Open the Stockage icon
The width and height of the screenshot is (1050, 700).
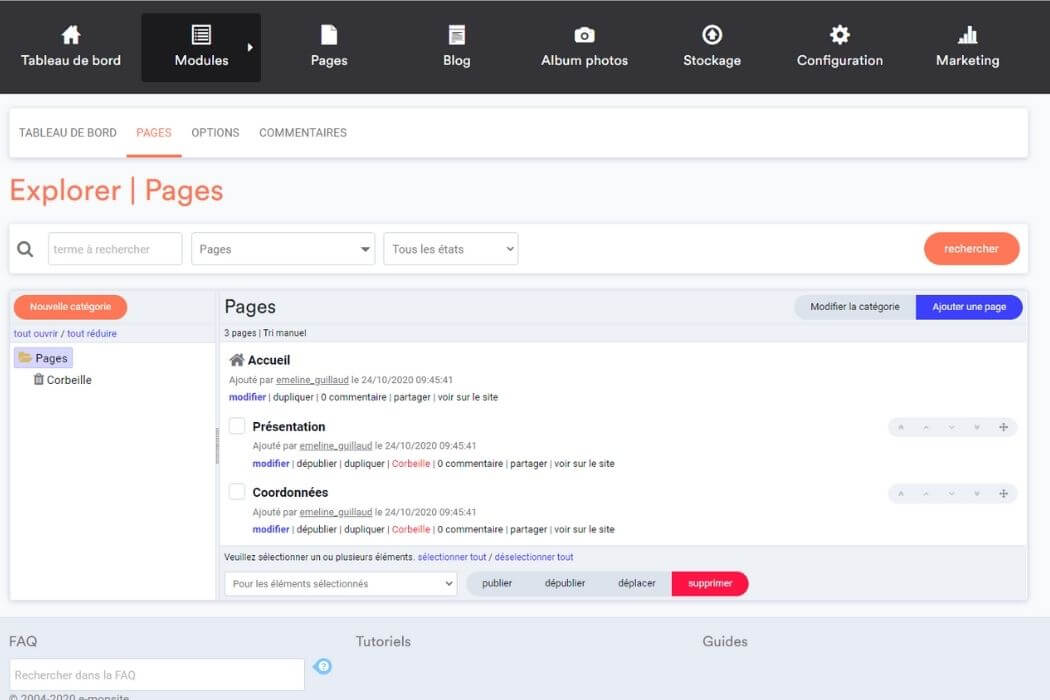[711, 33]
